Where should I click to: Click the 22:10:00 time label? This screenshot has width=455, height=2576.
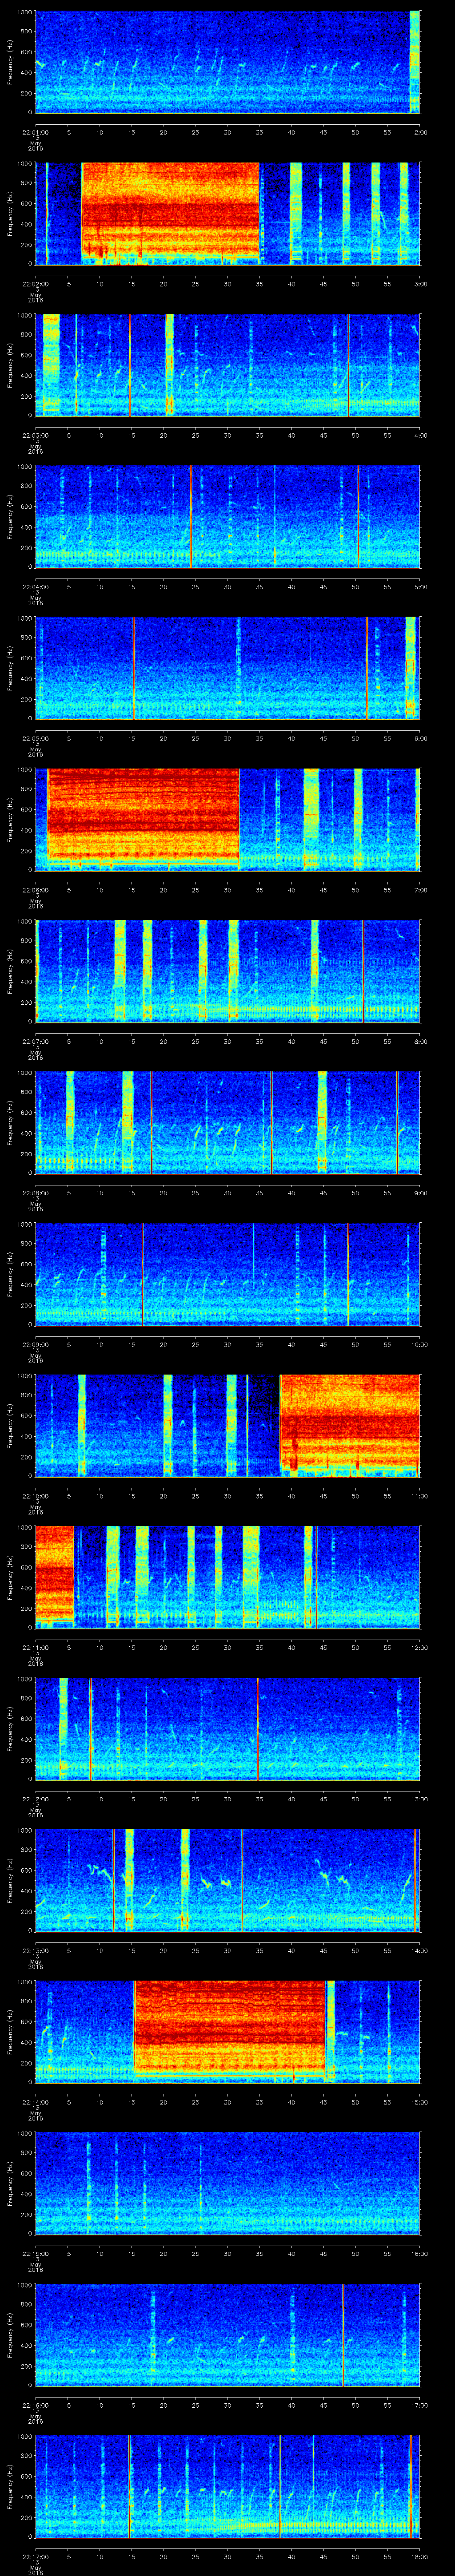(35, 1496)
